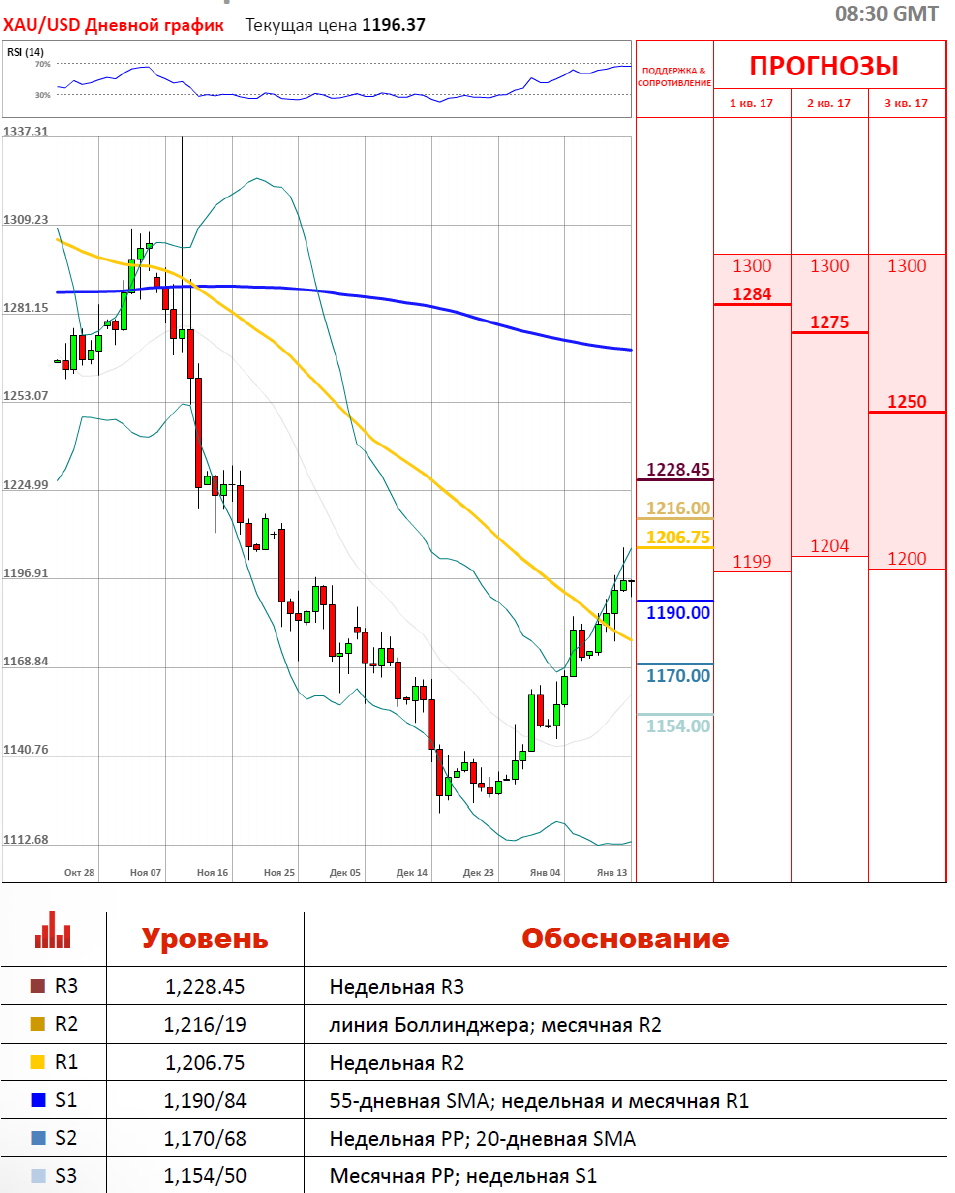Click the R1 yellow color swatch
955x1193 pixels.
pyautogui.click(x=39, y=1063)
